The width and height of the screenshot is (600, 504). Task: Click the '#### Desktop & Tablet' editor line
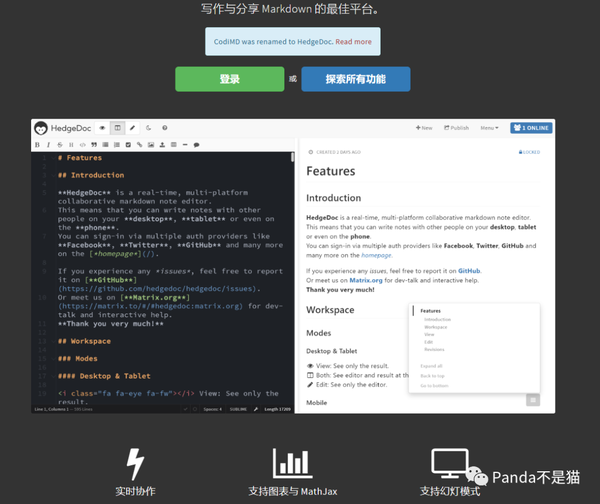pos(104,376)
